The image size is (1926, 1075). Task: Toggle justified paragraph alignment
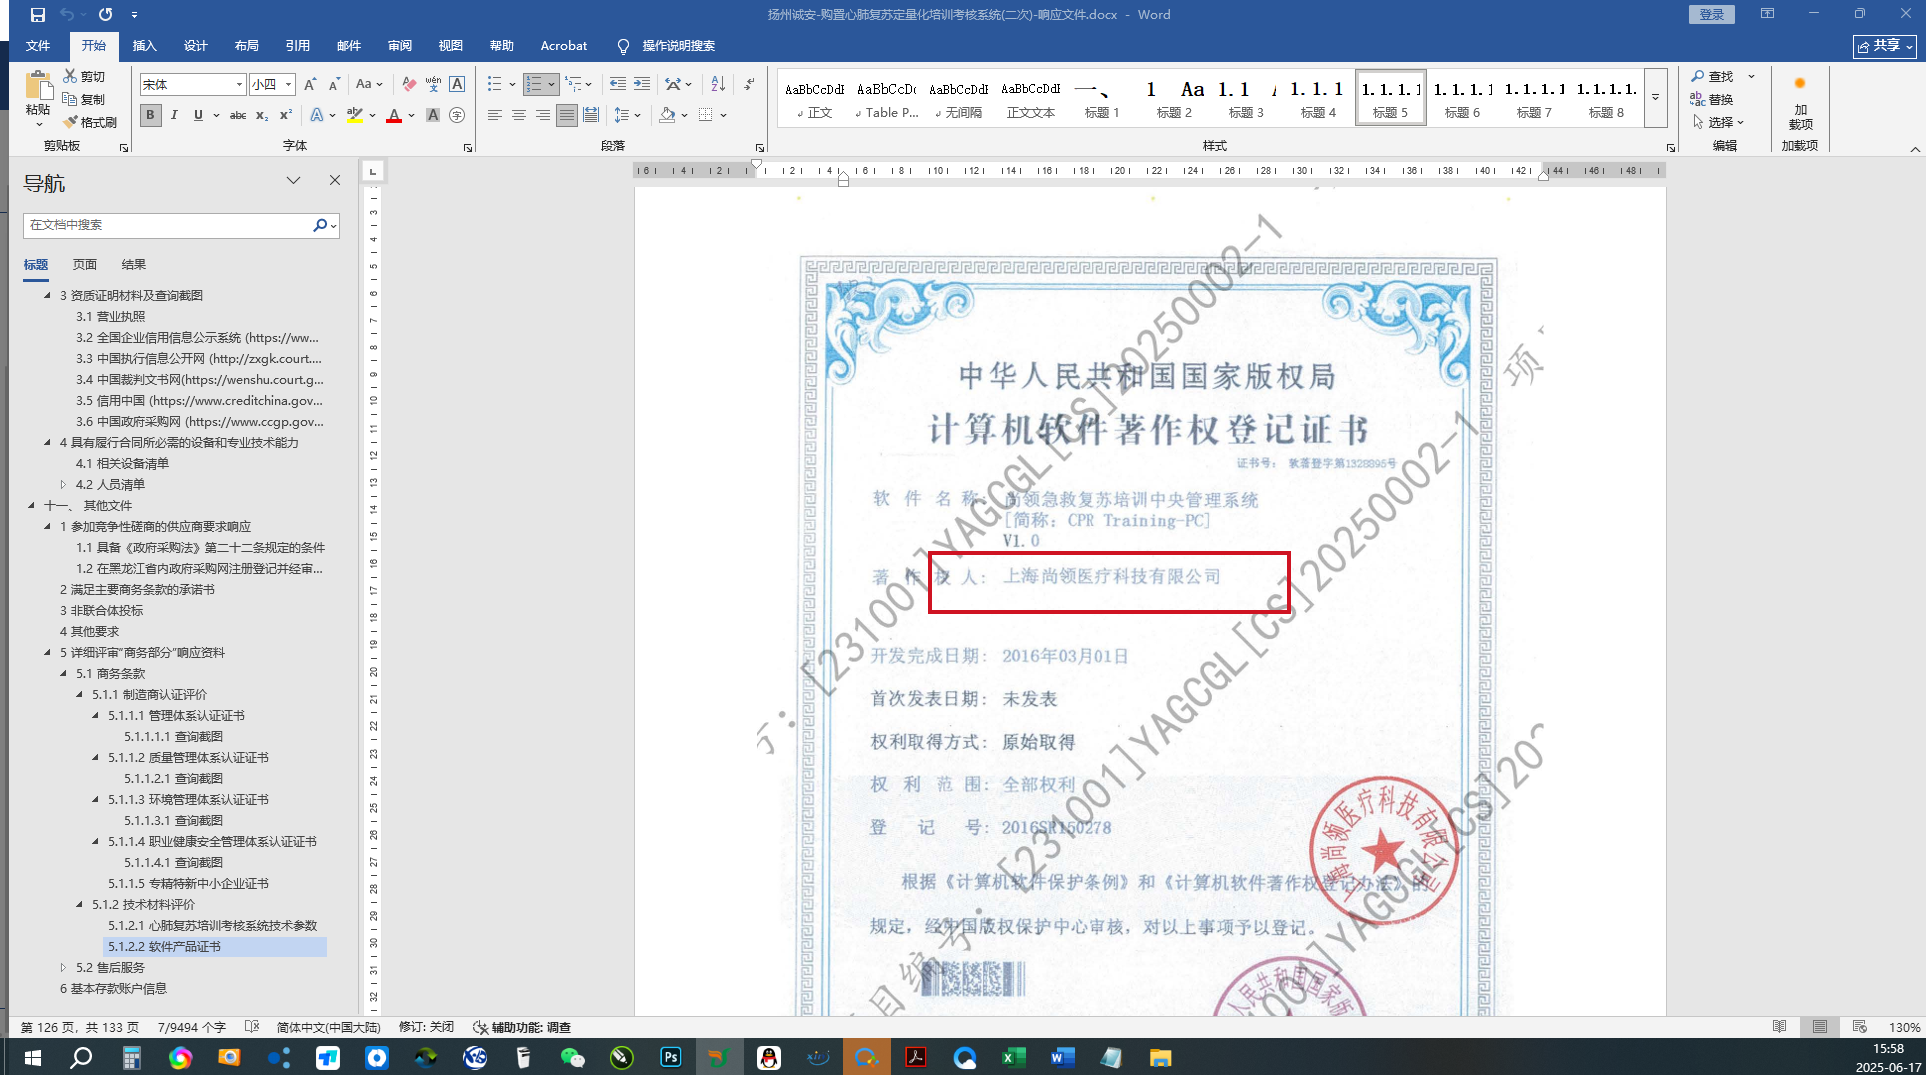click(x=567, y=115)
